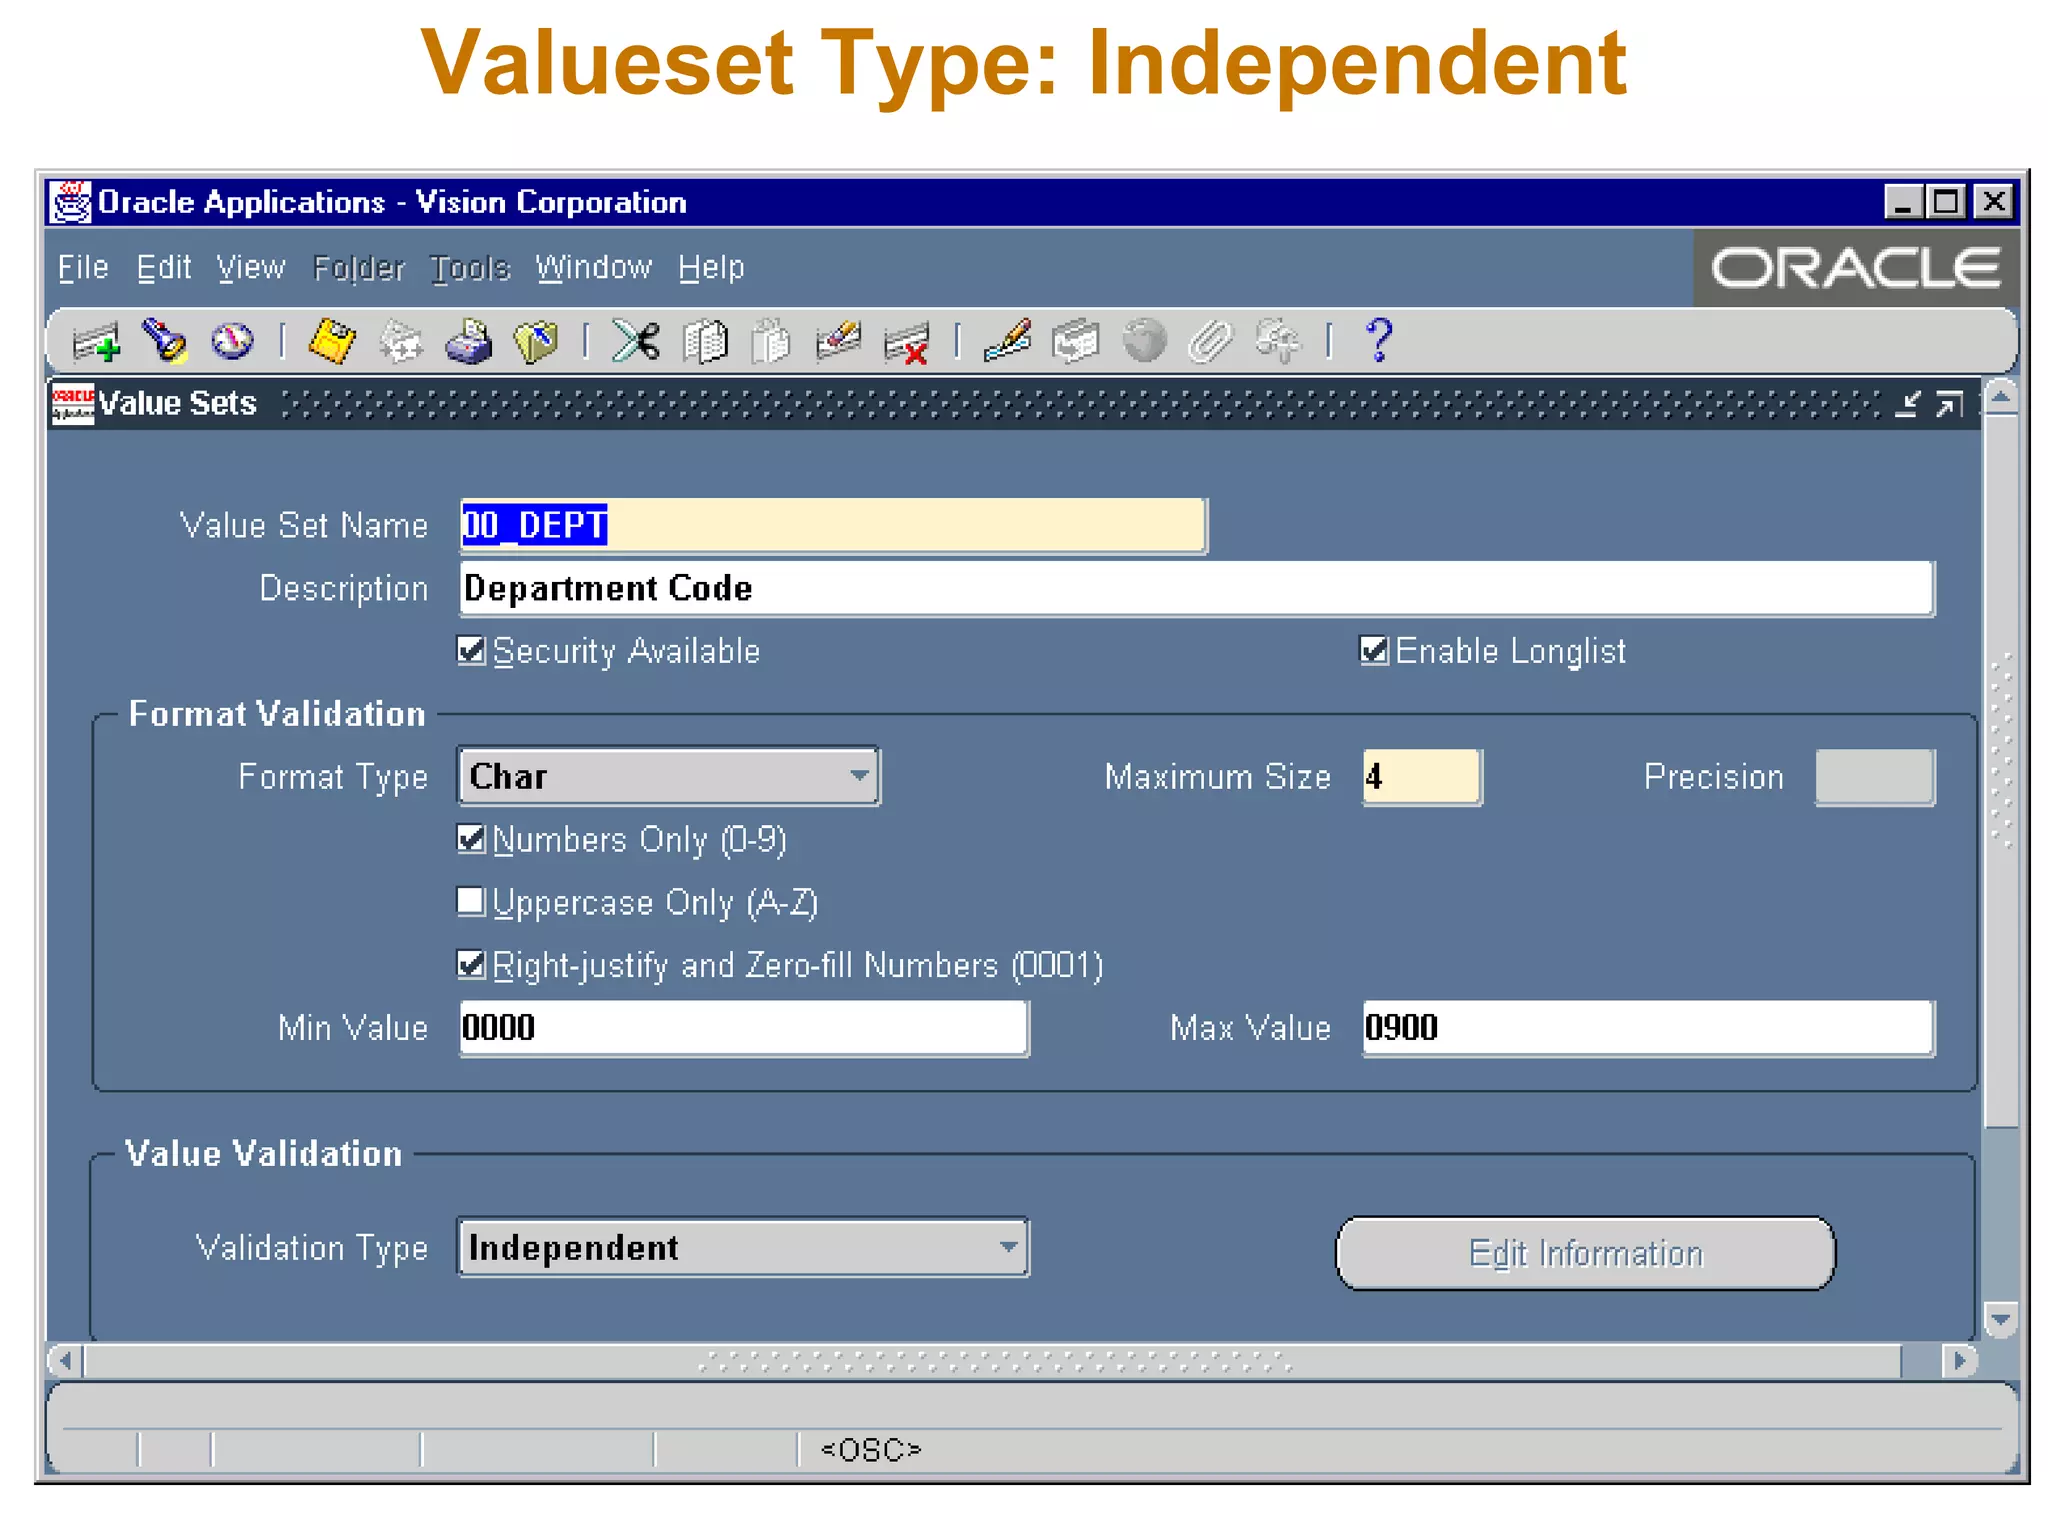Click the Window Help question mark icon
The height and width of the screenshot is (1536, 2048).
pos(1380,341)
